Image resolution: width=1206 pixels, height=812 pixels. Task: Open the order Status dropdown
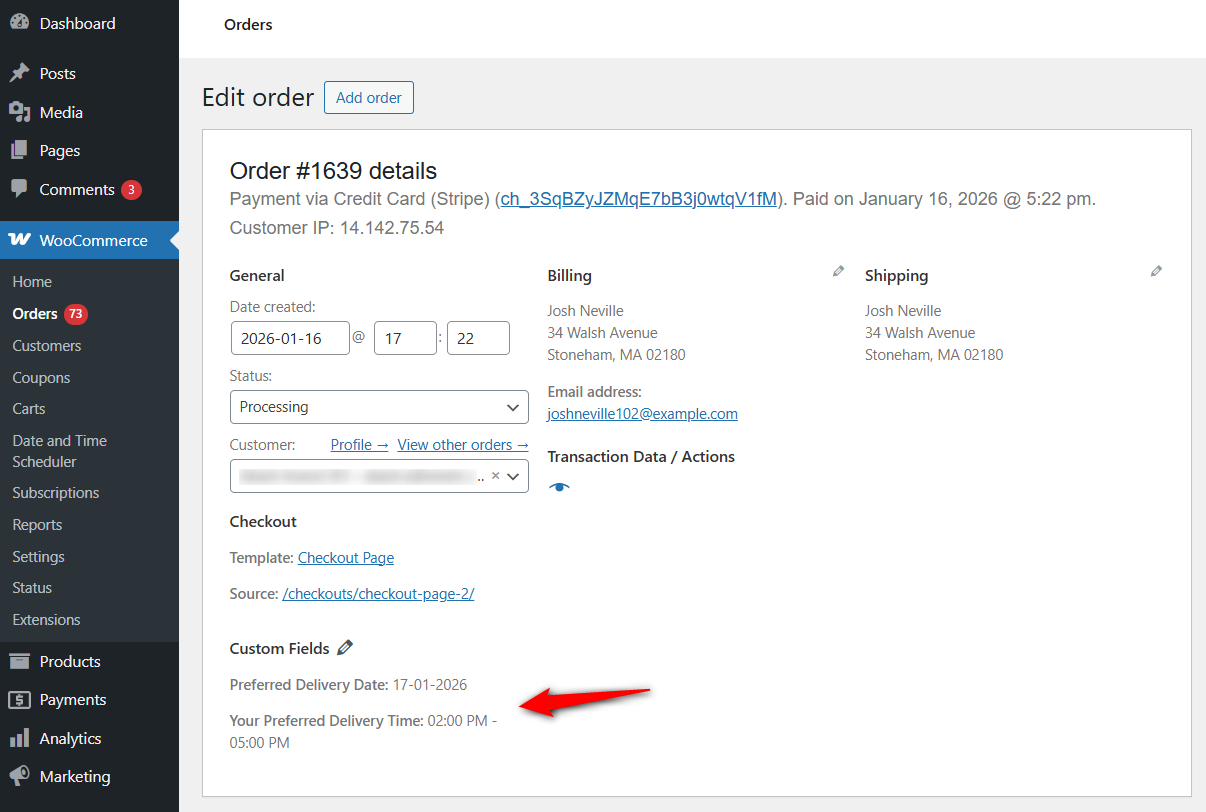(x=379, y=407)
